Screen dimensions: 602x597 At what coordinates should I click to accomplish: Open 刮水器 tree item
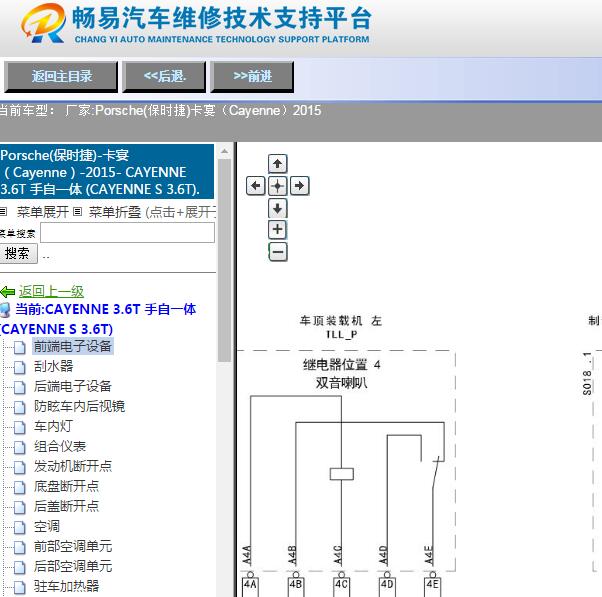point(53,366)
